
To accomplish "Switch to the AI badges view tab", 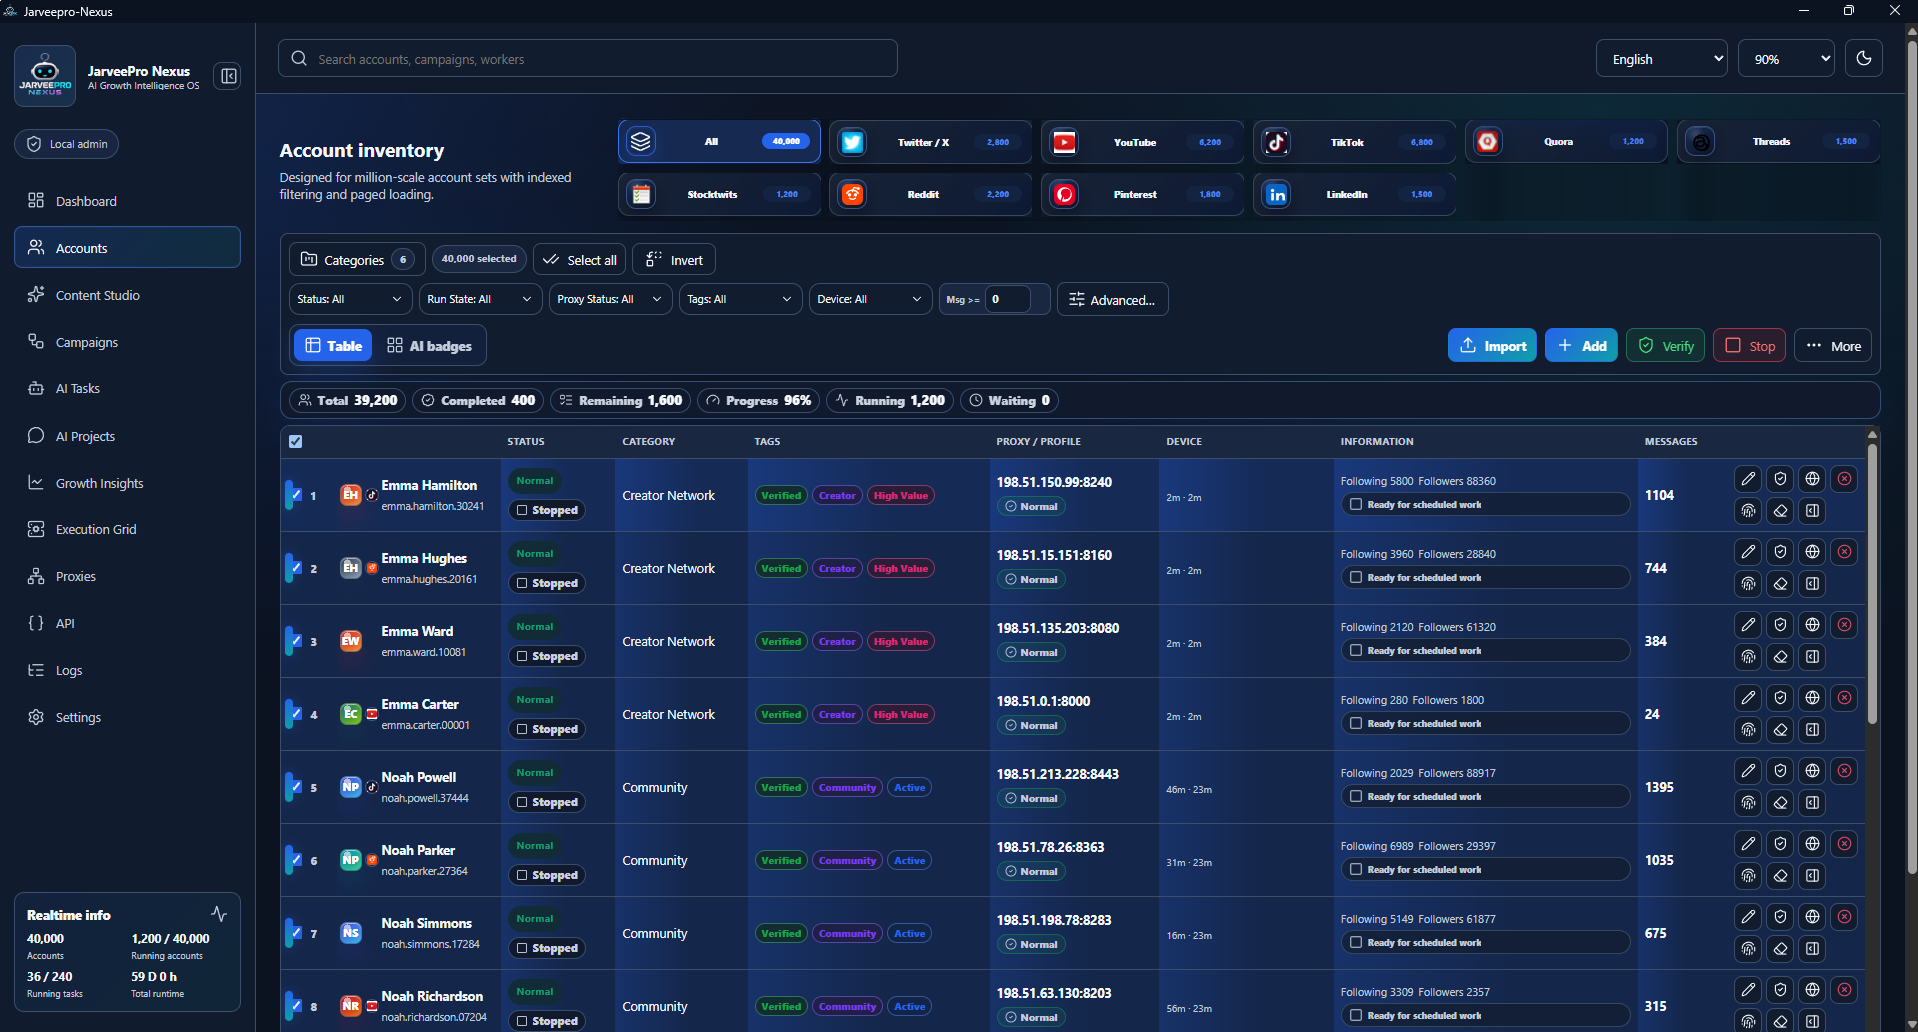I will pos(429,346).
